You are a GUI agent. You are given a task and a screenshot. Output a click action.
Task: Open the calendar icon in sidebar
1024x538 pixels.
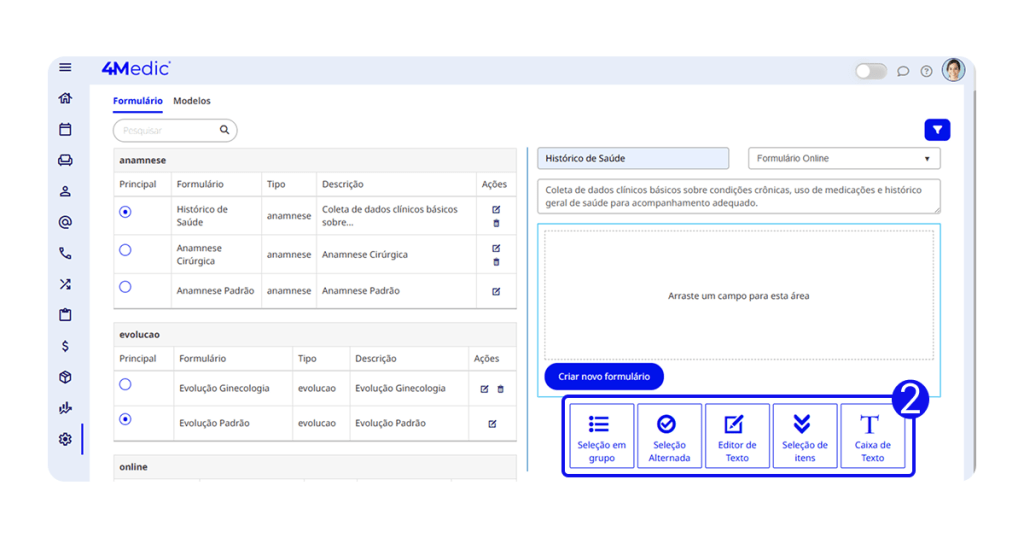pyautogui.click(x=65, y=129)
